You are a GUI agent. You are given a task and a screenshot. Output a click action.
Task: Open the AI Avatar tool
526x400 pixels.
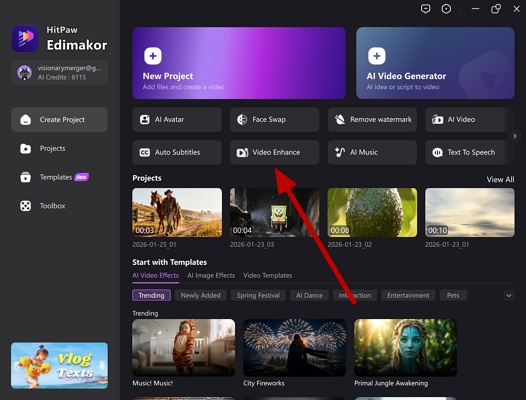click(x=177, y=119)
